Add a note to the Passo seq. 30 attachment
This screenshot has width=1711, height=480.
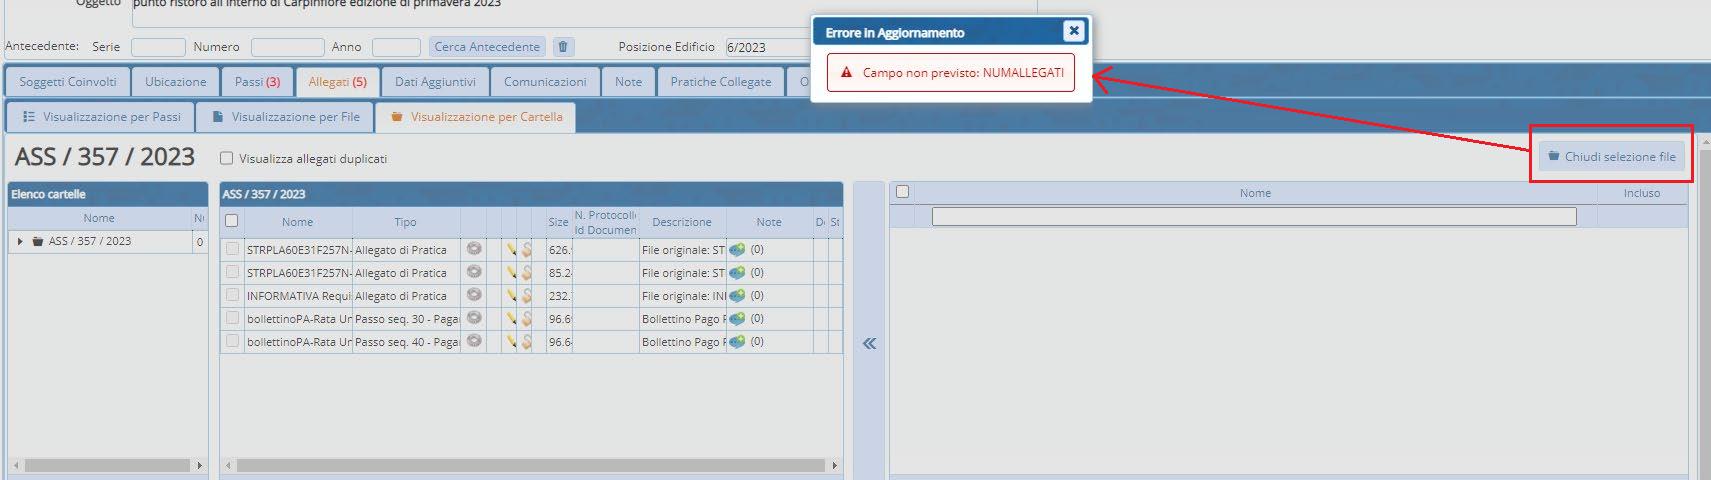click(737, 319)
